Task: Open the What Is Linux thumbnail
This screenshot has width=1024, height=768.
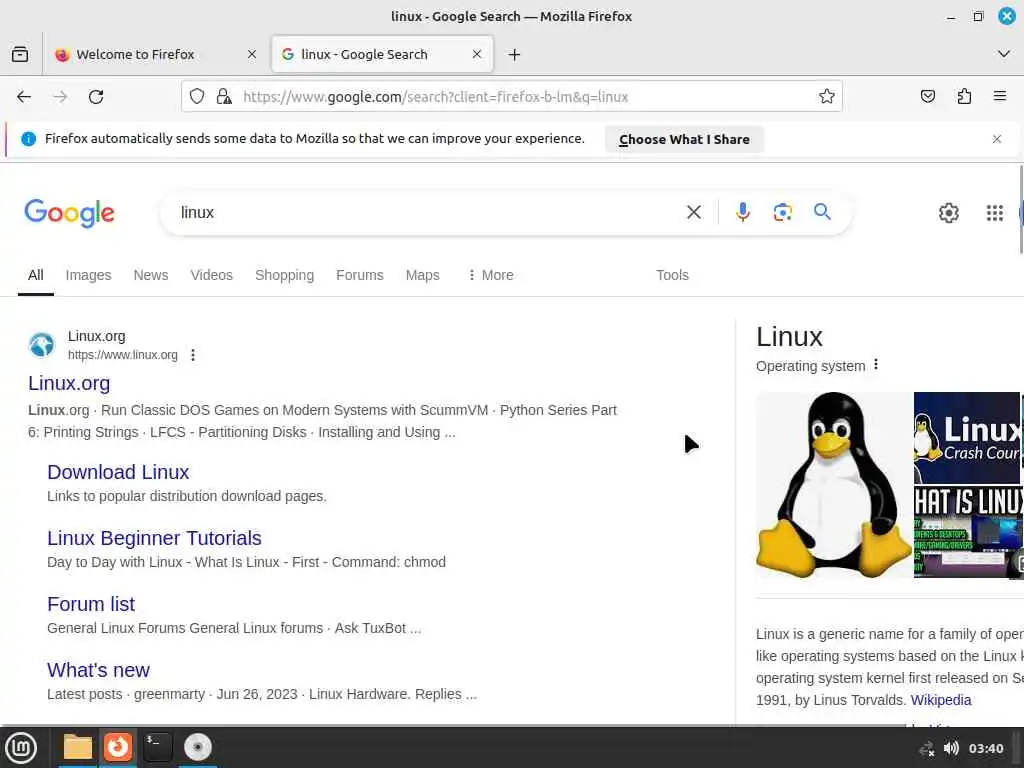Action: (968, 532)
